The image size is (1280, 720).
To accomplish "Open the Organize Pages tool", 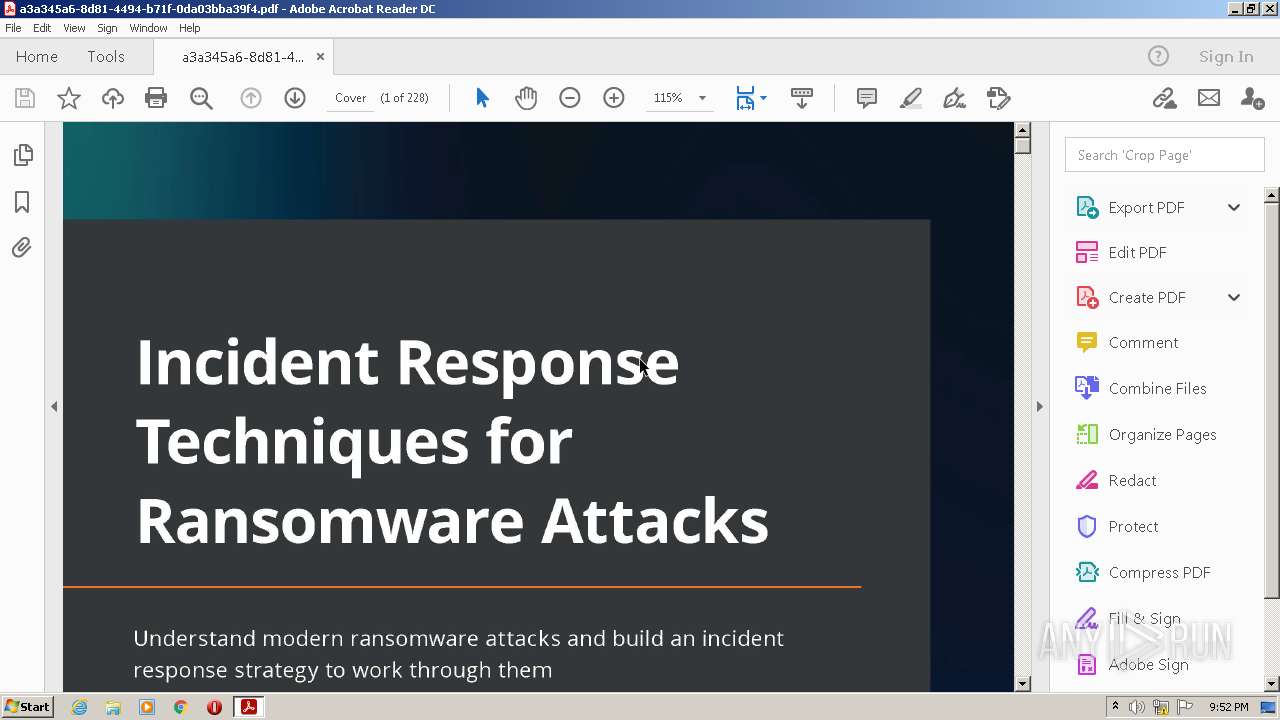I will 1162,435.
